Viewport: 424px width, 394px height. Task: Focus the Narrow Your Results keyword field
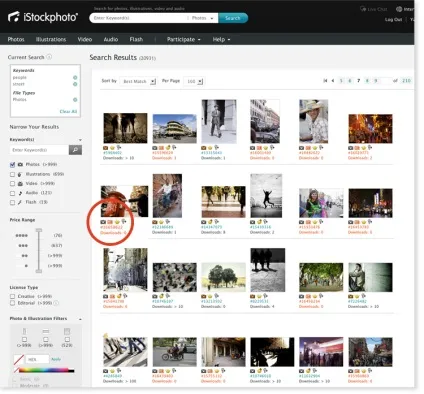pos(39,150)
